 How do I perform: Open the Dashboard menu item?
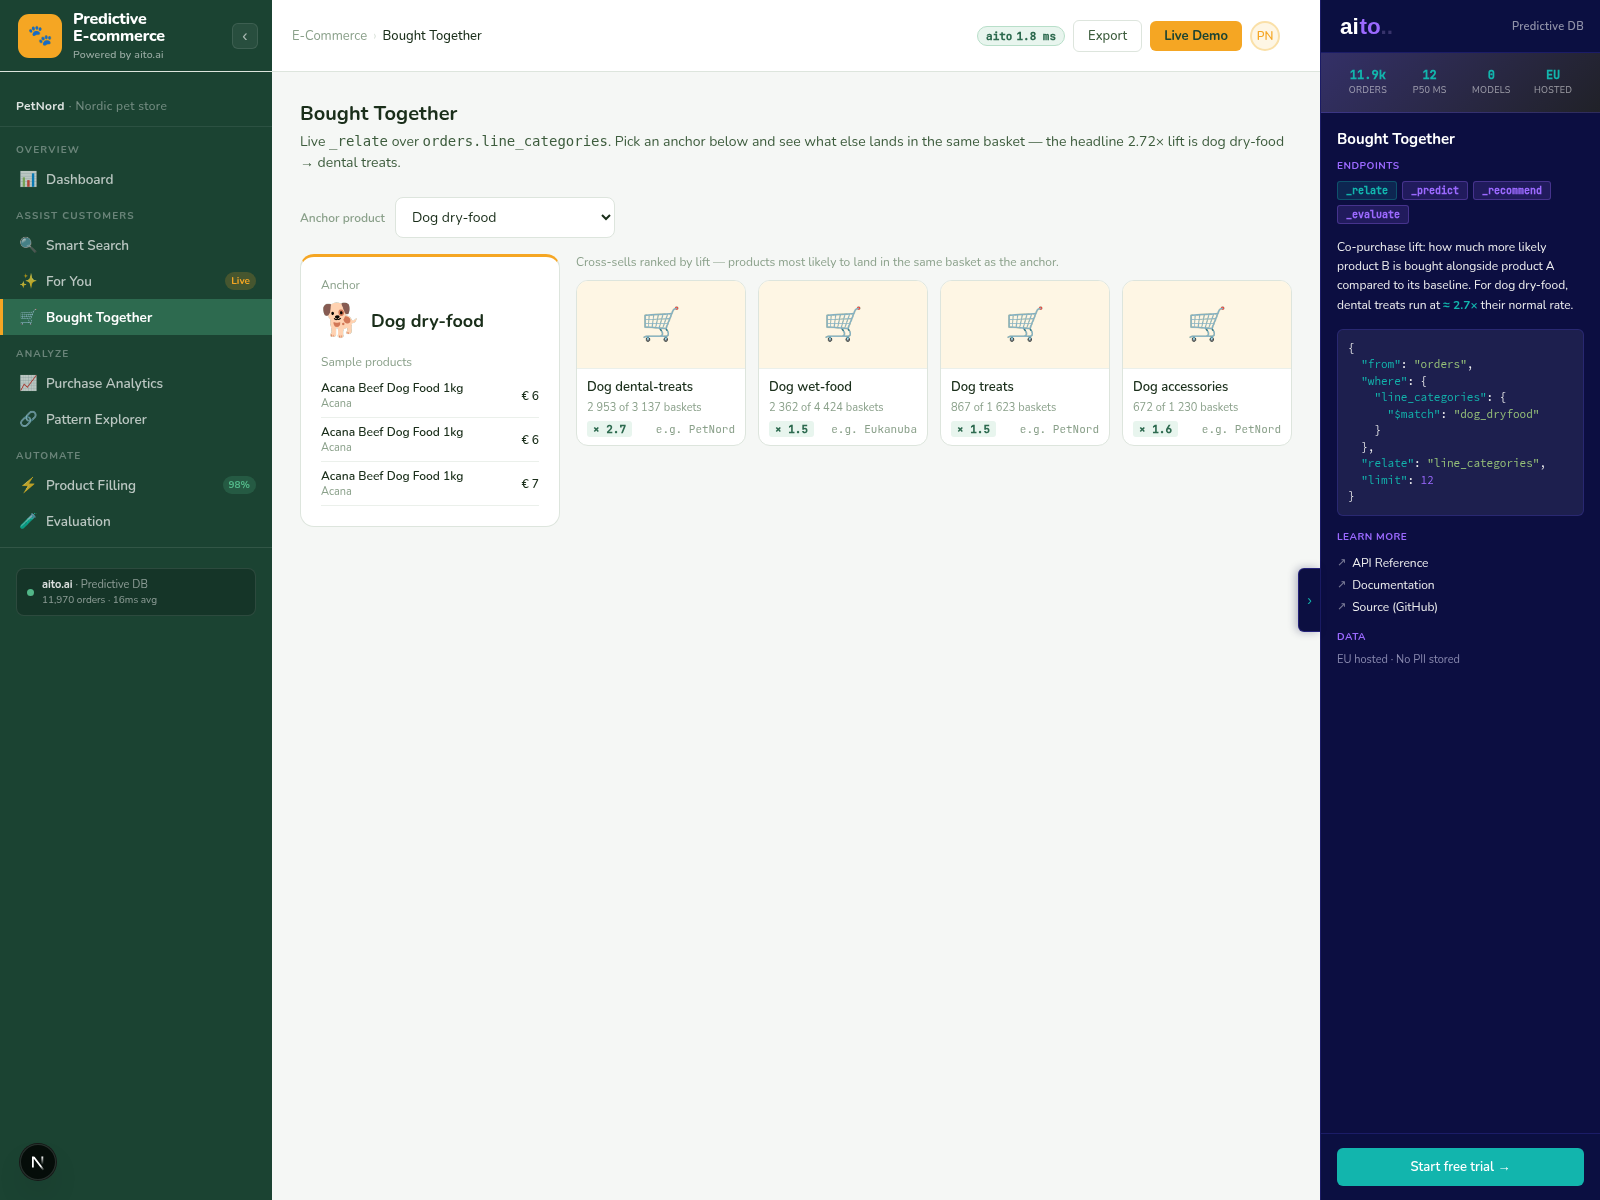[x=136, y=179]
